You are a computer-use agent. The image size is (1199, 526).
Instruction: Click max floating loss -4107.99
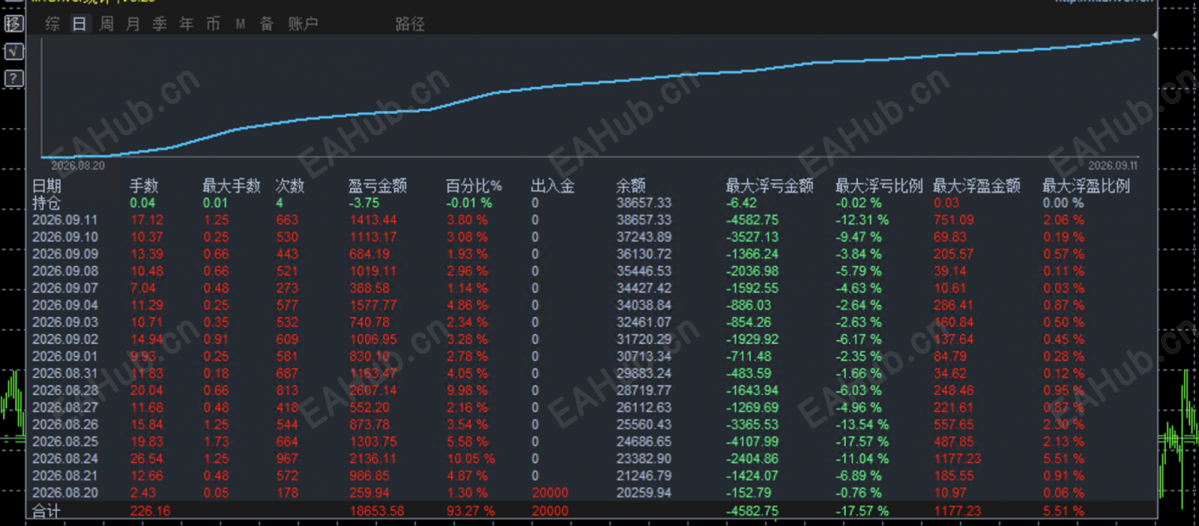pyautogui.click(x=752, y=440)
